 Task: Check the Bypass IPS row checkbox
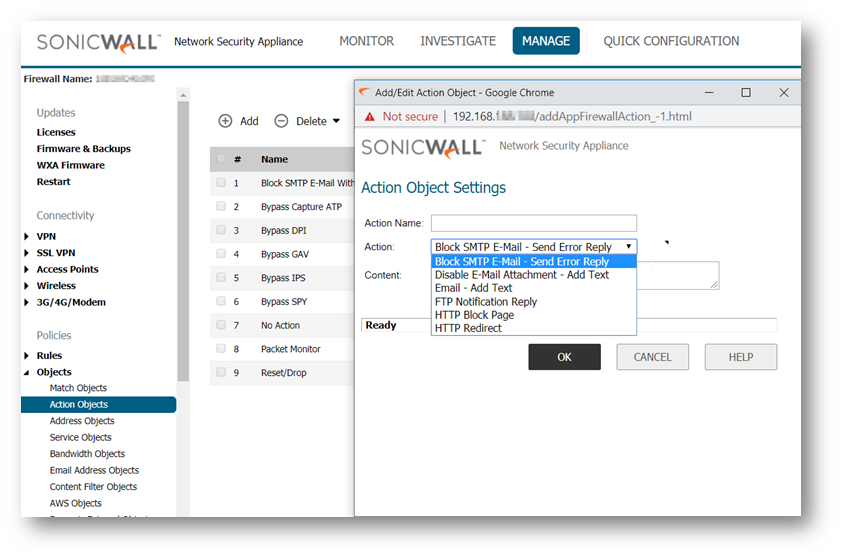click(x=221, y=277)
